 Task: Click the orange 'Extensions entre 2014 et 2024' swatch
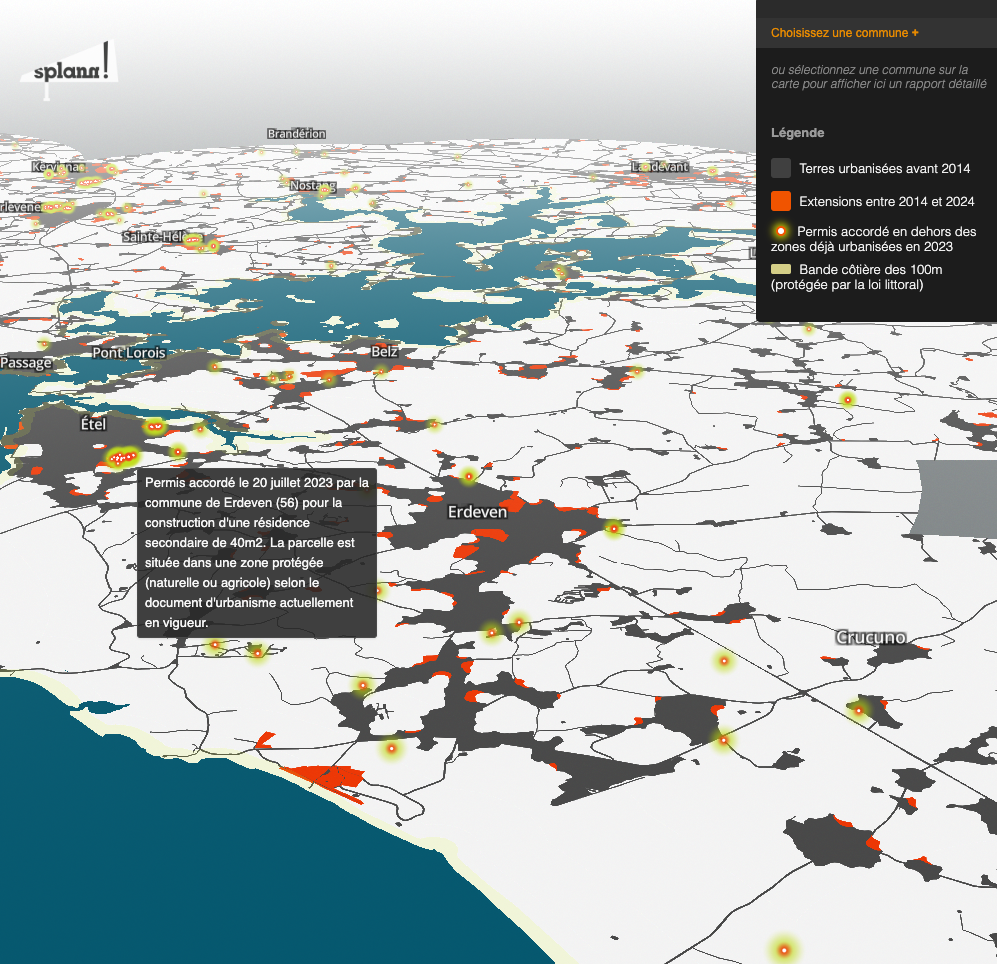pos(781,201)
